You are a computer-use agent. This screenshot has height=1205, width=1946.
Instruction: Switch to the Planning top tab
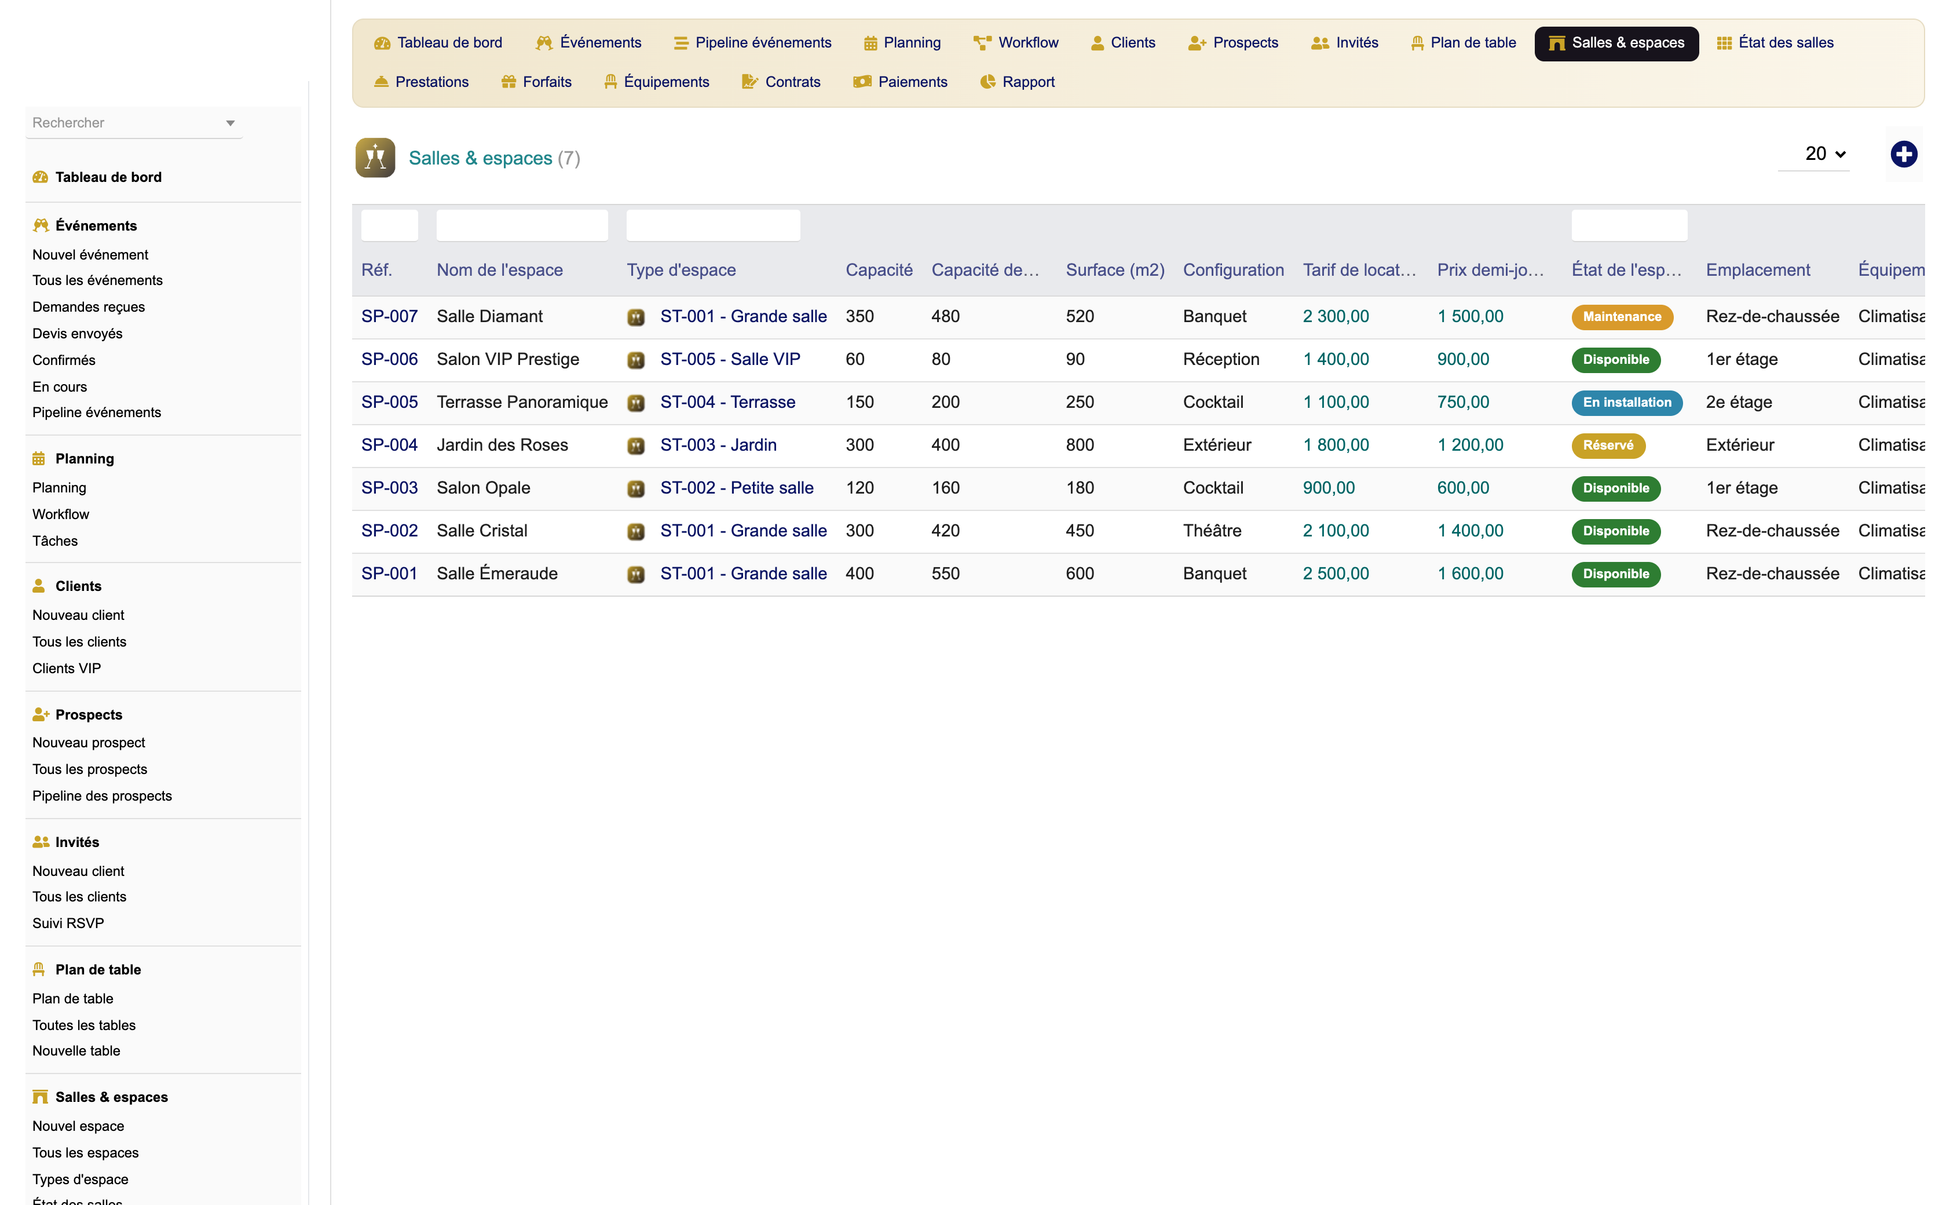coord(902,43)
